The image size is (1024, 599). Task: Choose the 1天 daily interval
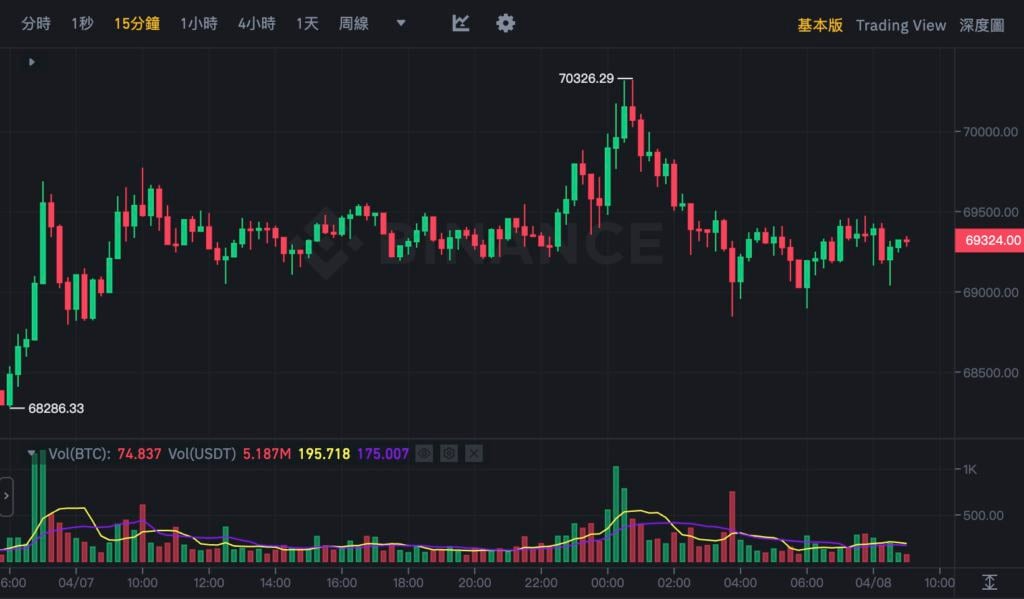[307, 24]
